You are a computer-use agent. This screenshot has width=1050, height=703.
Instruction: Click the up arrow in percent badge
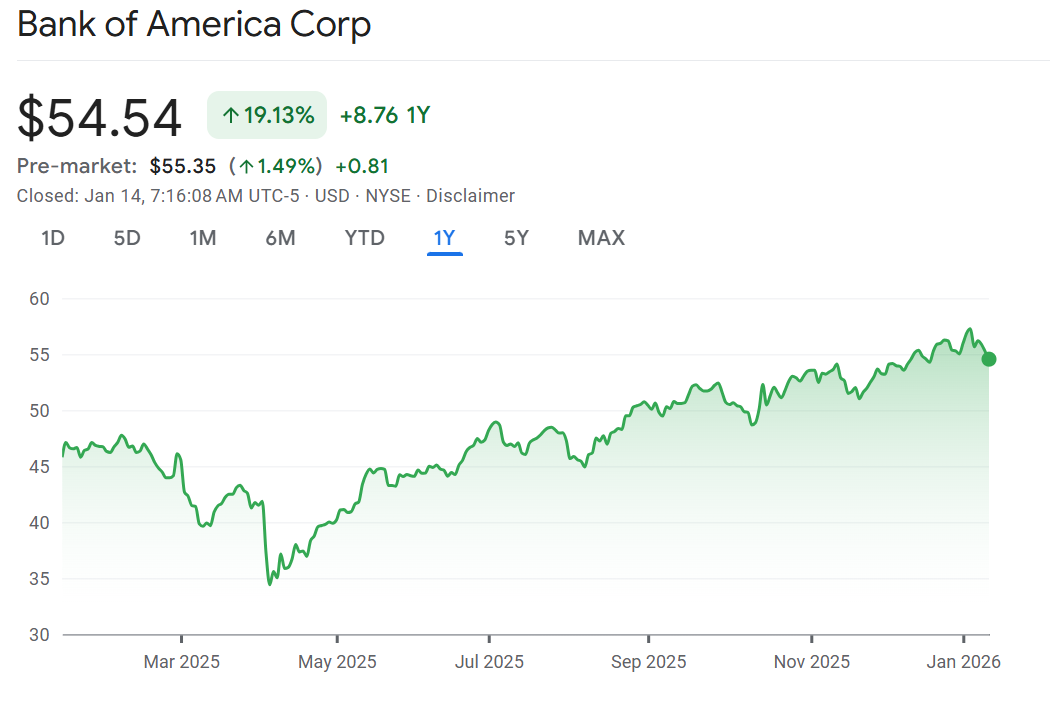(230, 116)
